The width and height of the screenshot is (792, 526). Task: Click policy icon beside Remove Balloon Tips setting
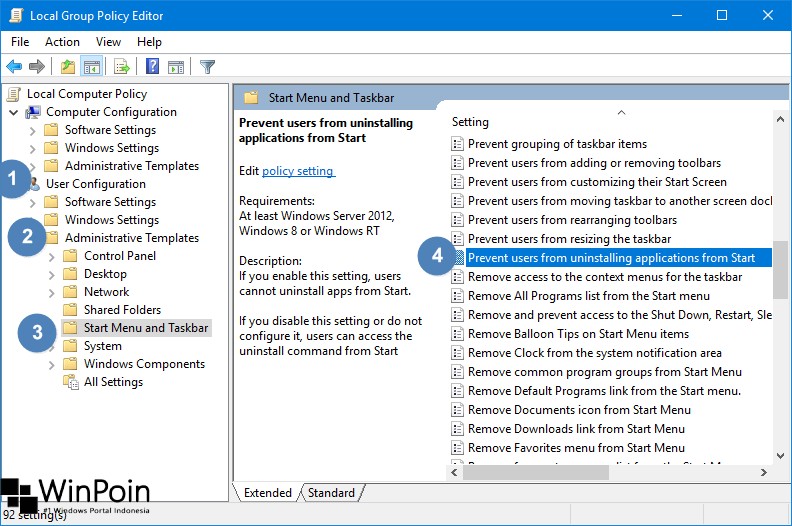[457, 334]
